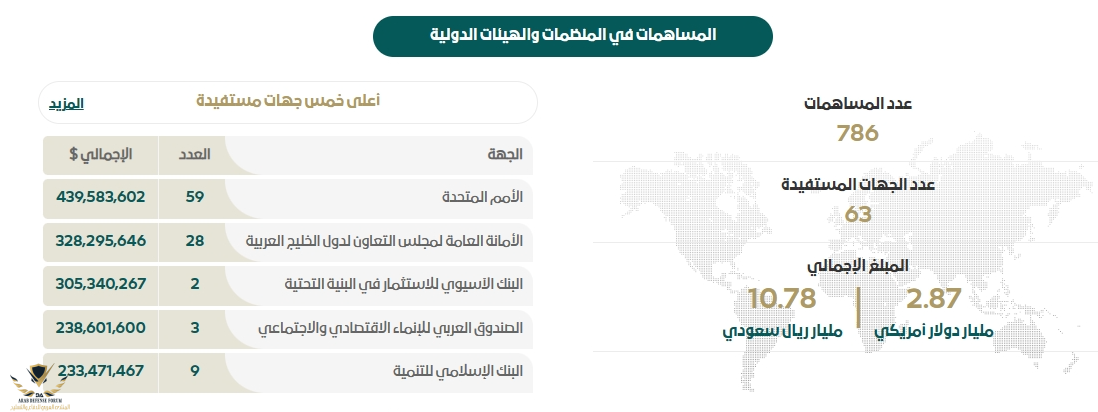Select the total 305,340,267
The width and height of the screenshot is (1098, 412).
click(x=101, y=284)
